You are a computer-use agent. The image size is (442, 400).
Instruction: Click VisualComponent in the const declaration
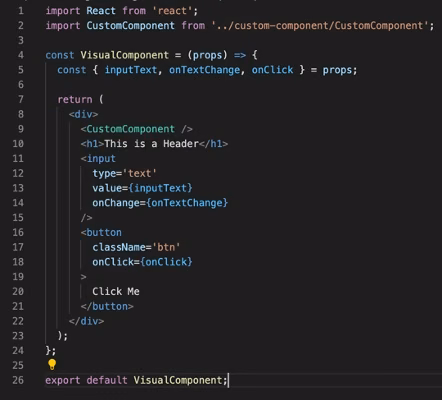tap(124, 55)
